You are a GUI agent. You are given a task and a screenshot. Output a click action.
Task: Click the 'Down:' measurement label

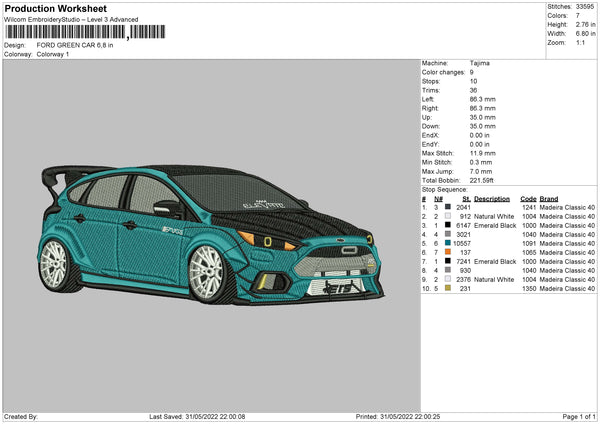tap(431, 126)
